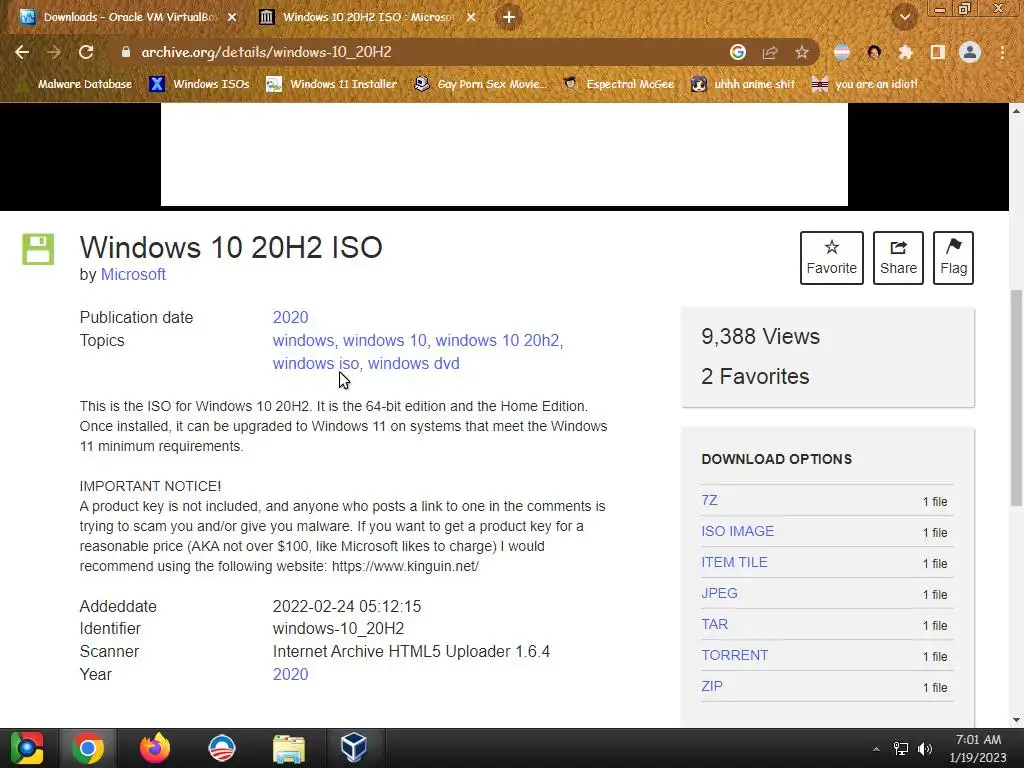Open the share page icon in address bar
Viewport: 1024px width, 768px height.
pos(770,52)
